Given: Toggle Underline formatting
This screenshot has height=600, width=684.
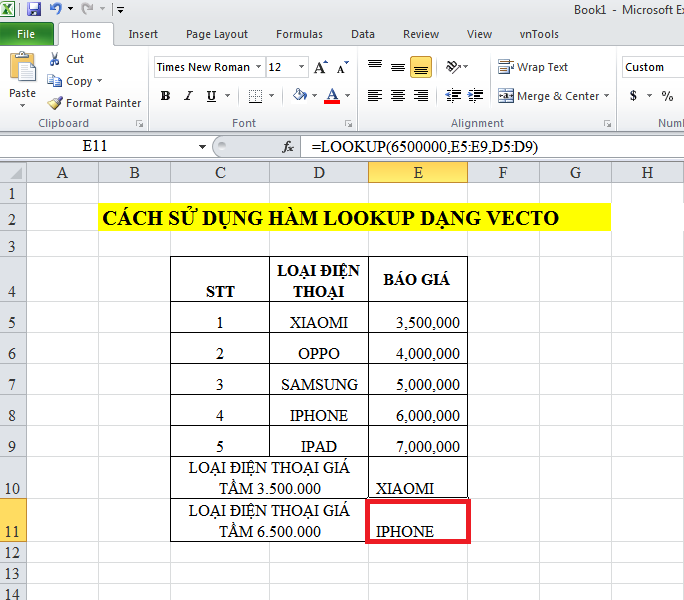Looking at the screenshot, I should (212, 96).
